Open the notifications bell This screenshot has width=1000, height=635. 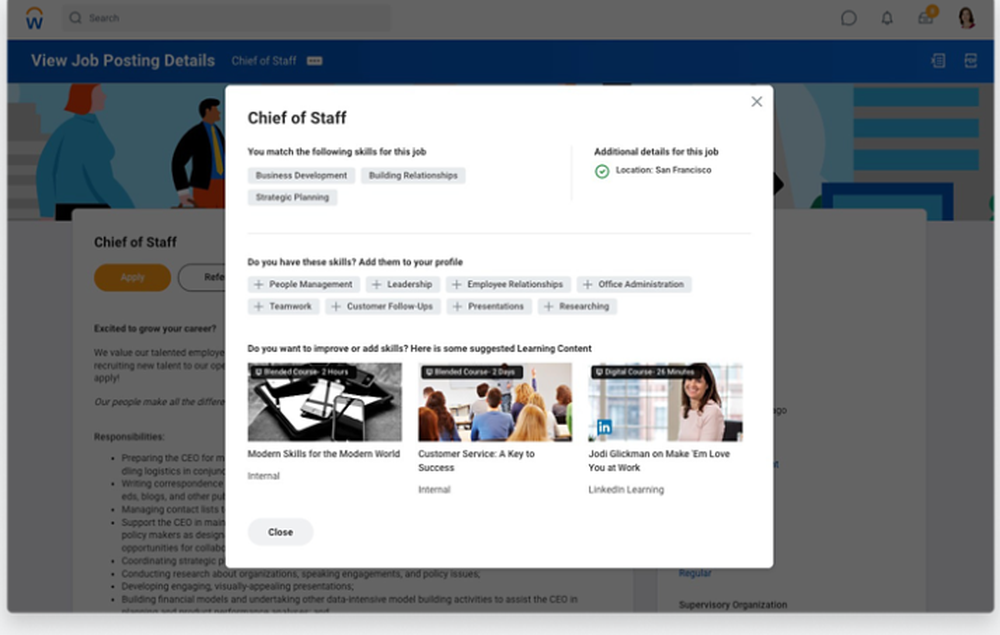click(886, 18)
